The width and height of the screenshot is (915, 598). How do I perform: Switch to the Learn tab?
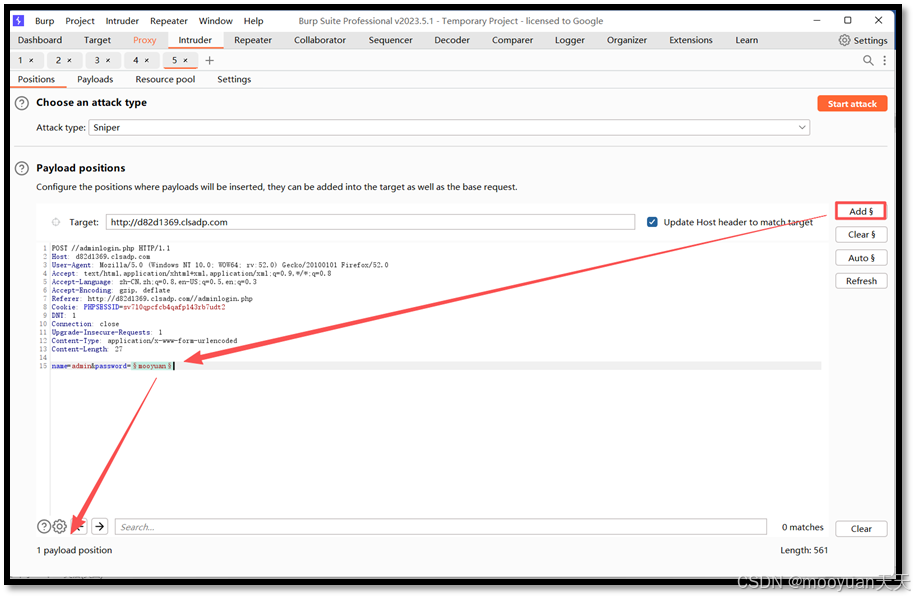click(x=746, y=40)
